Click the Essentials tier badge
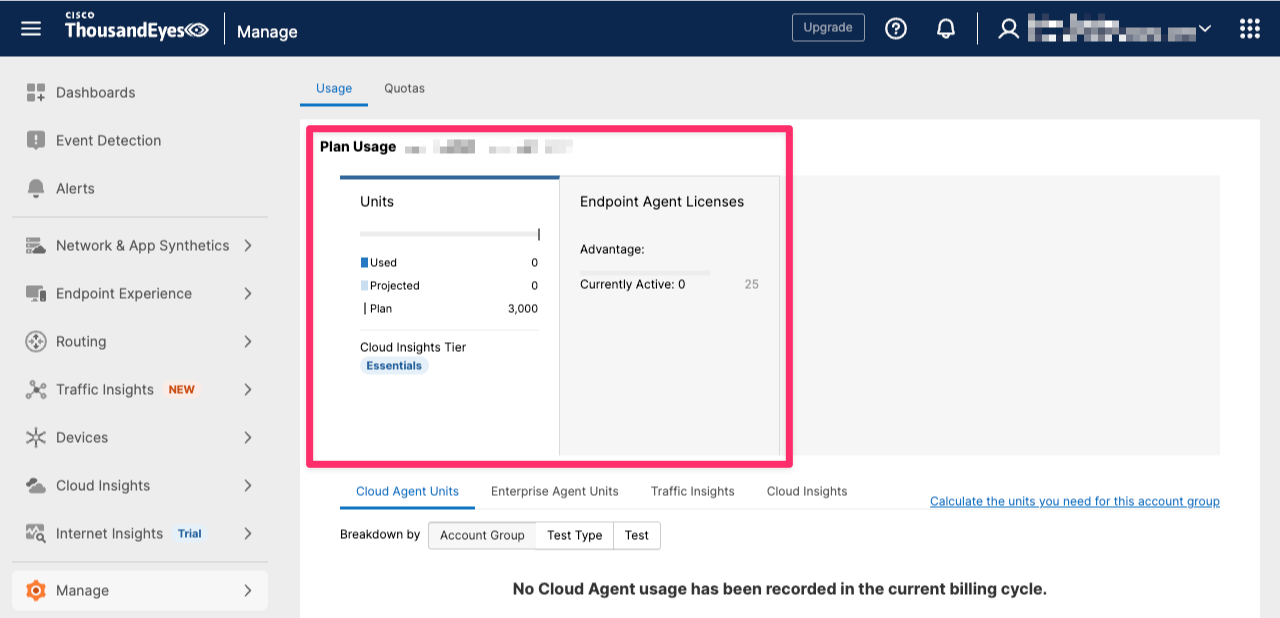Image resolution: width=1280 pixels, height=618 pixels. tap(394, 366)
